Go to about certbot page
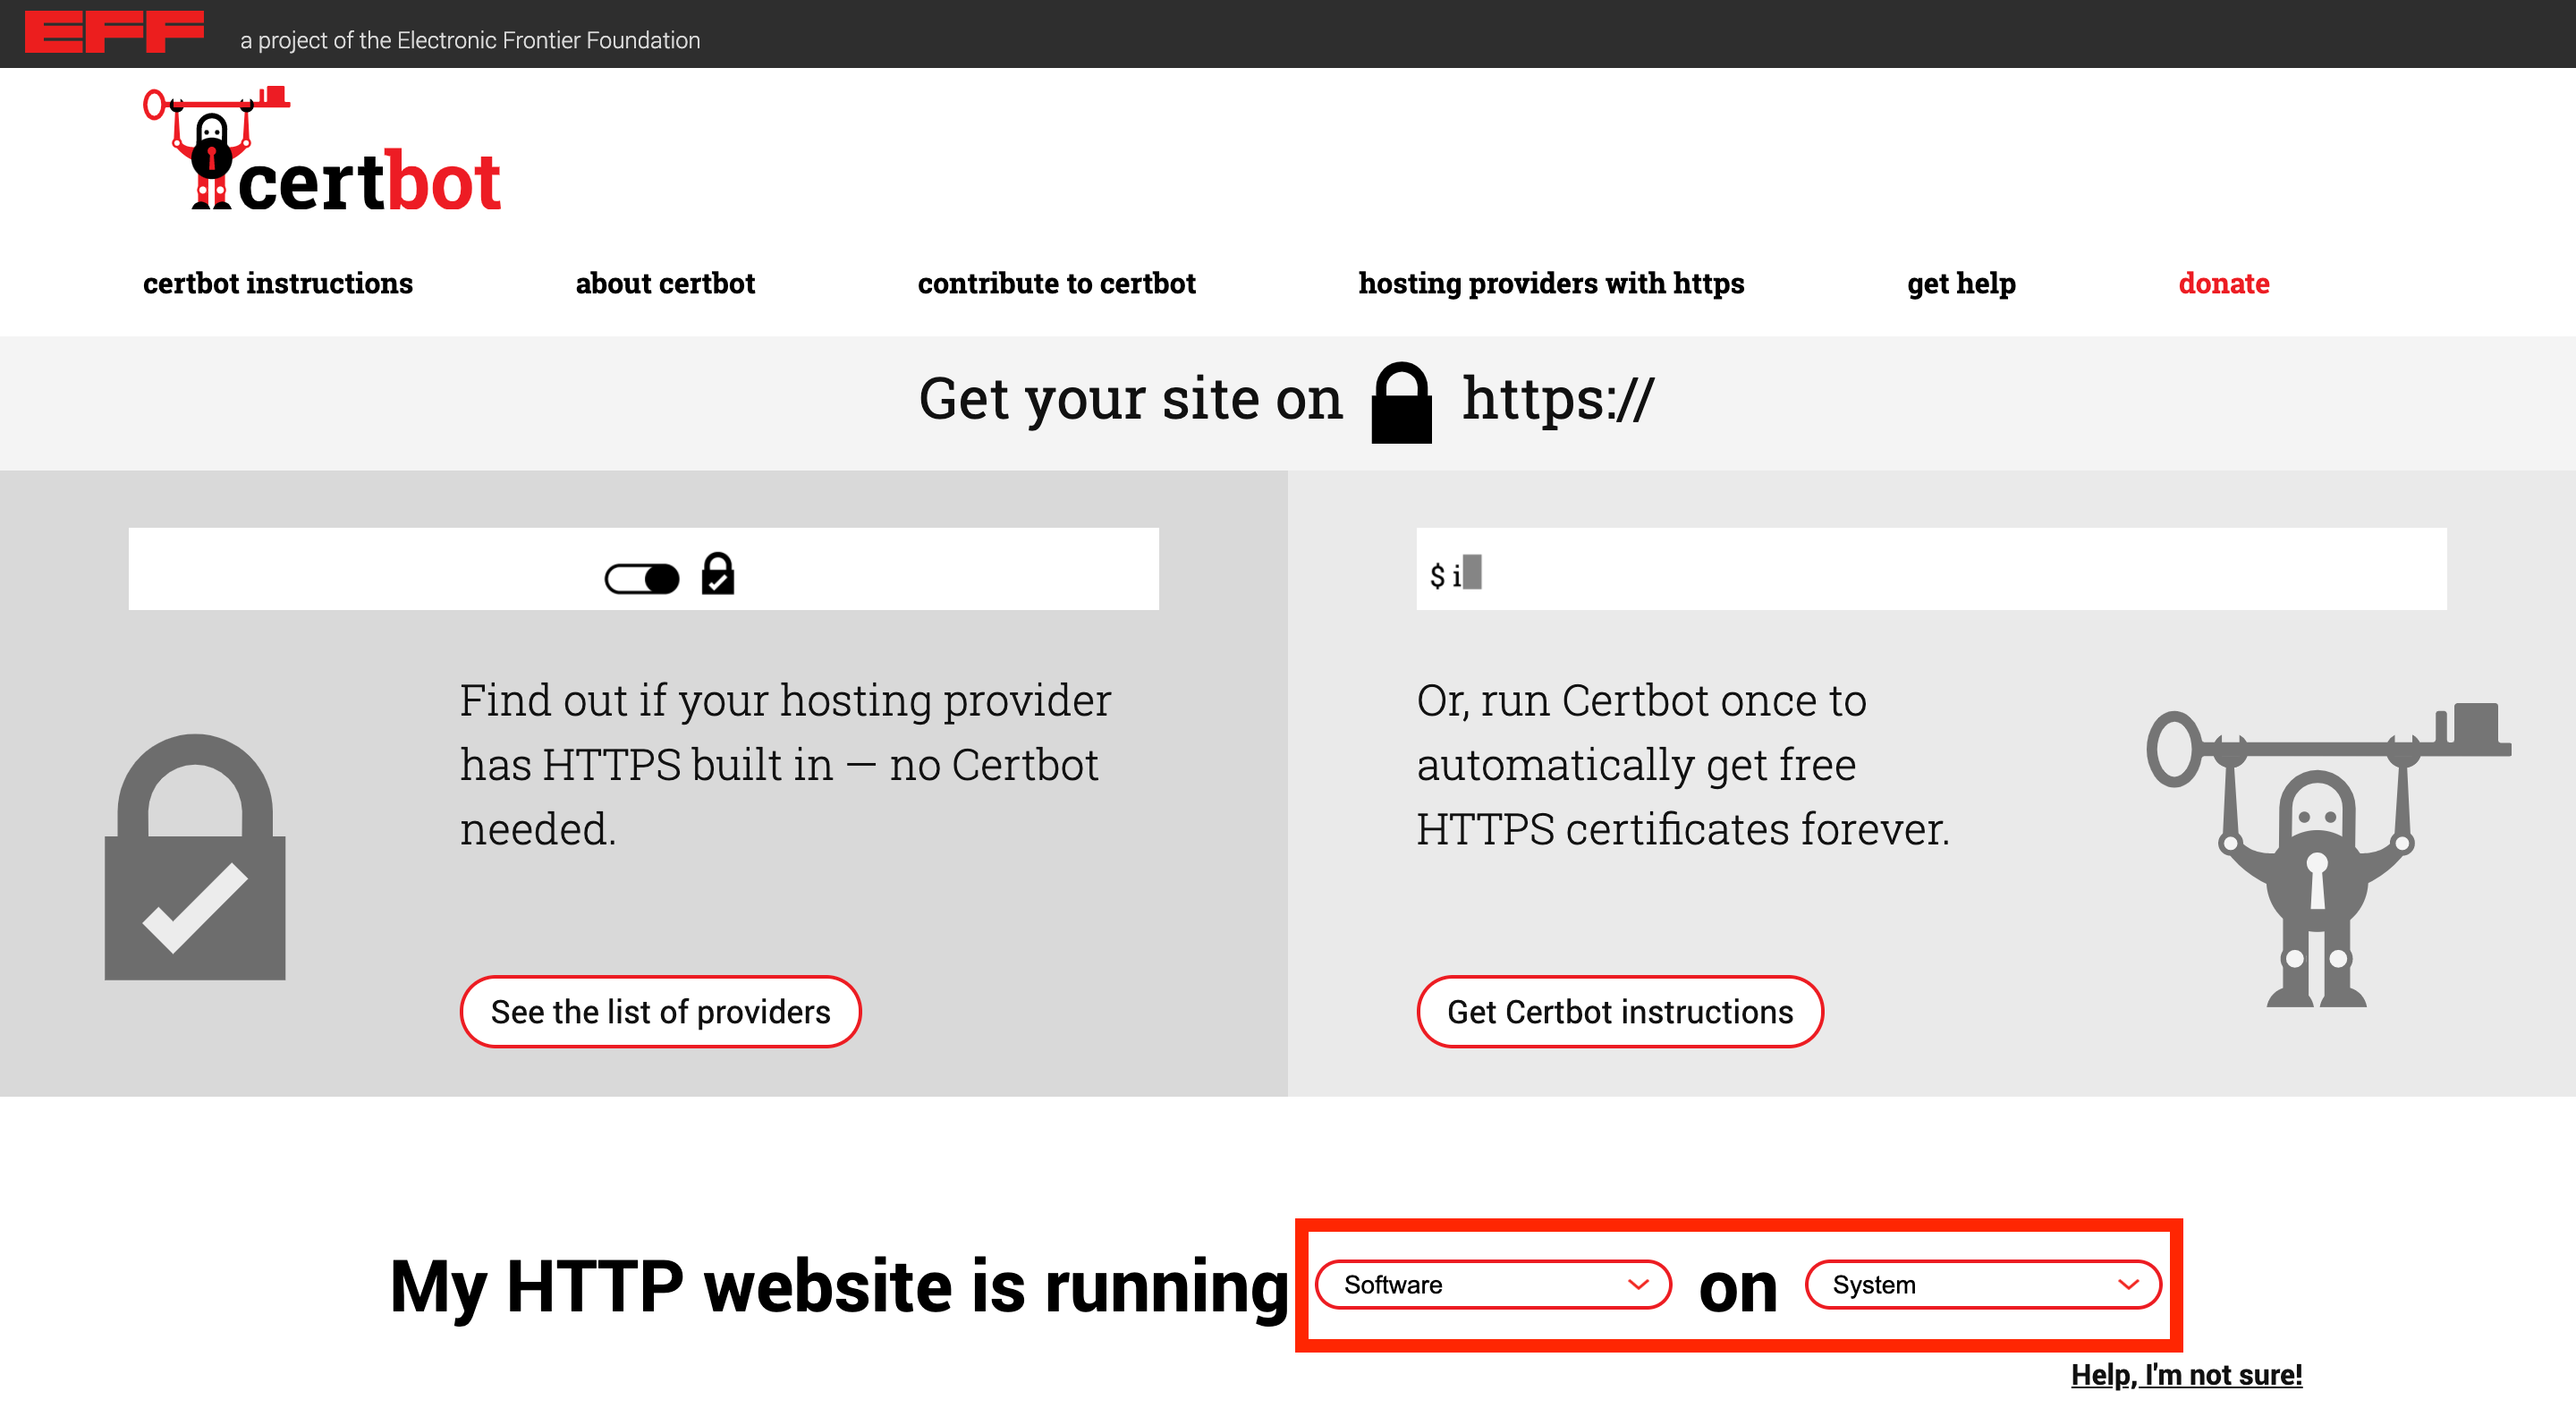Screen dimensions: 2576x1408 (665, 284)
